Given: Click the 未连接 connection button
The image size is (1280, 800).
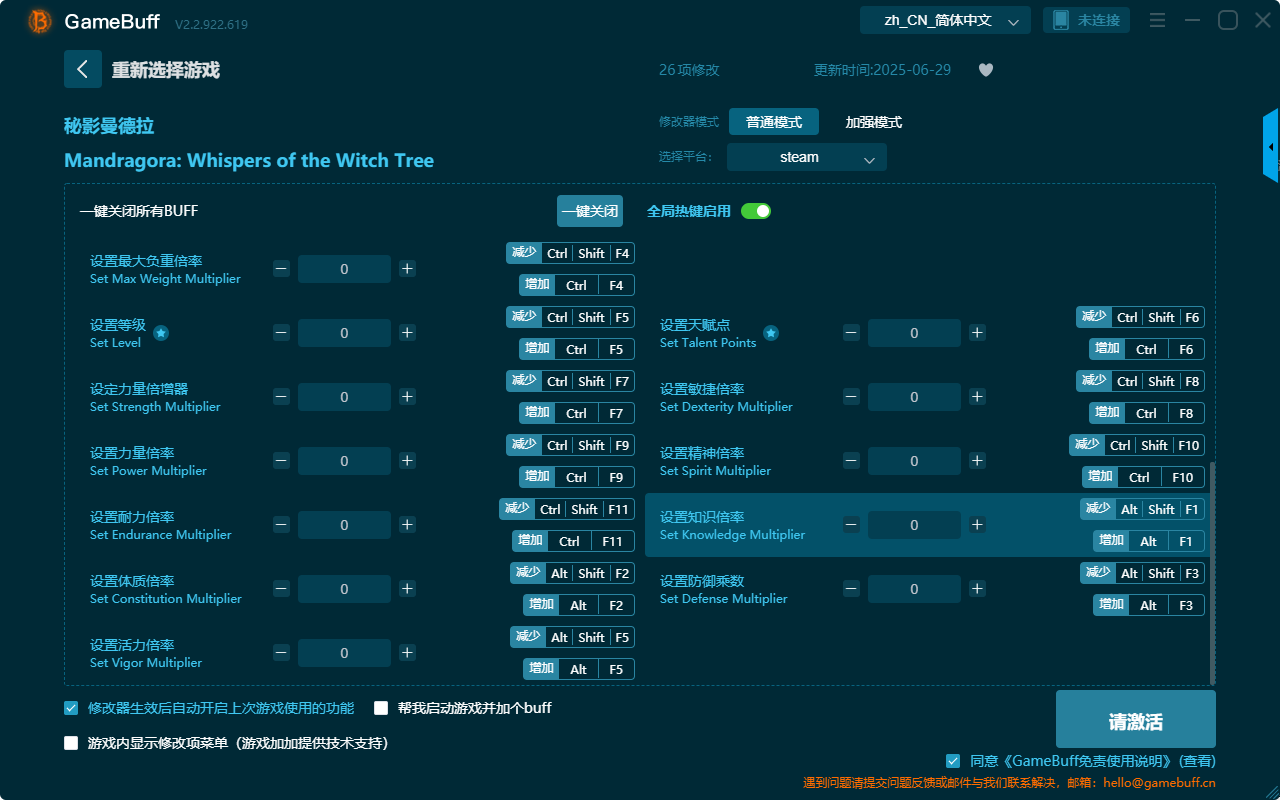Looking at the screenshot, I should pyautogui.click(x=1087, y=20).
